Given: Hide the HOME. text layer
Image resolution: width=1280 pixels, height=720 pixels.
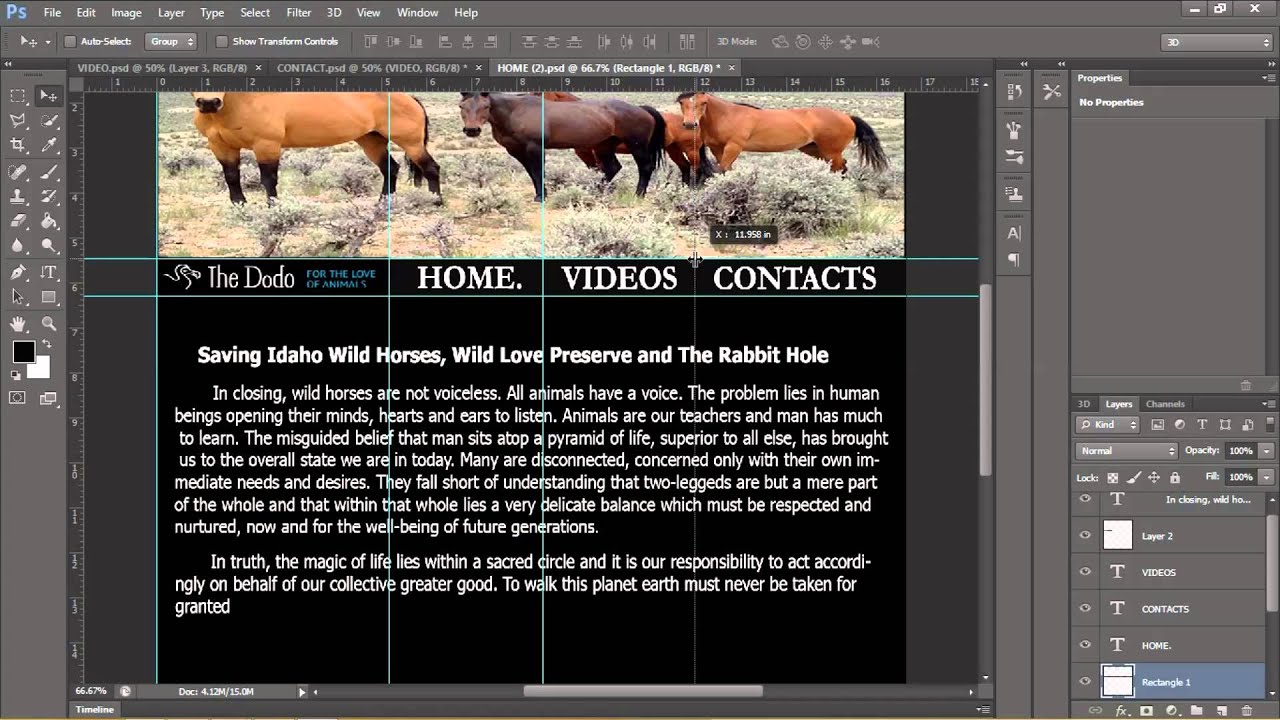Looking at the screenshot, I should click(1085, 645).
